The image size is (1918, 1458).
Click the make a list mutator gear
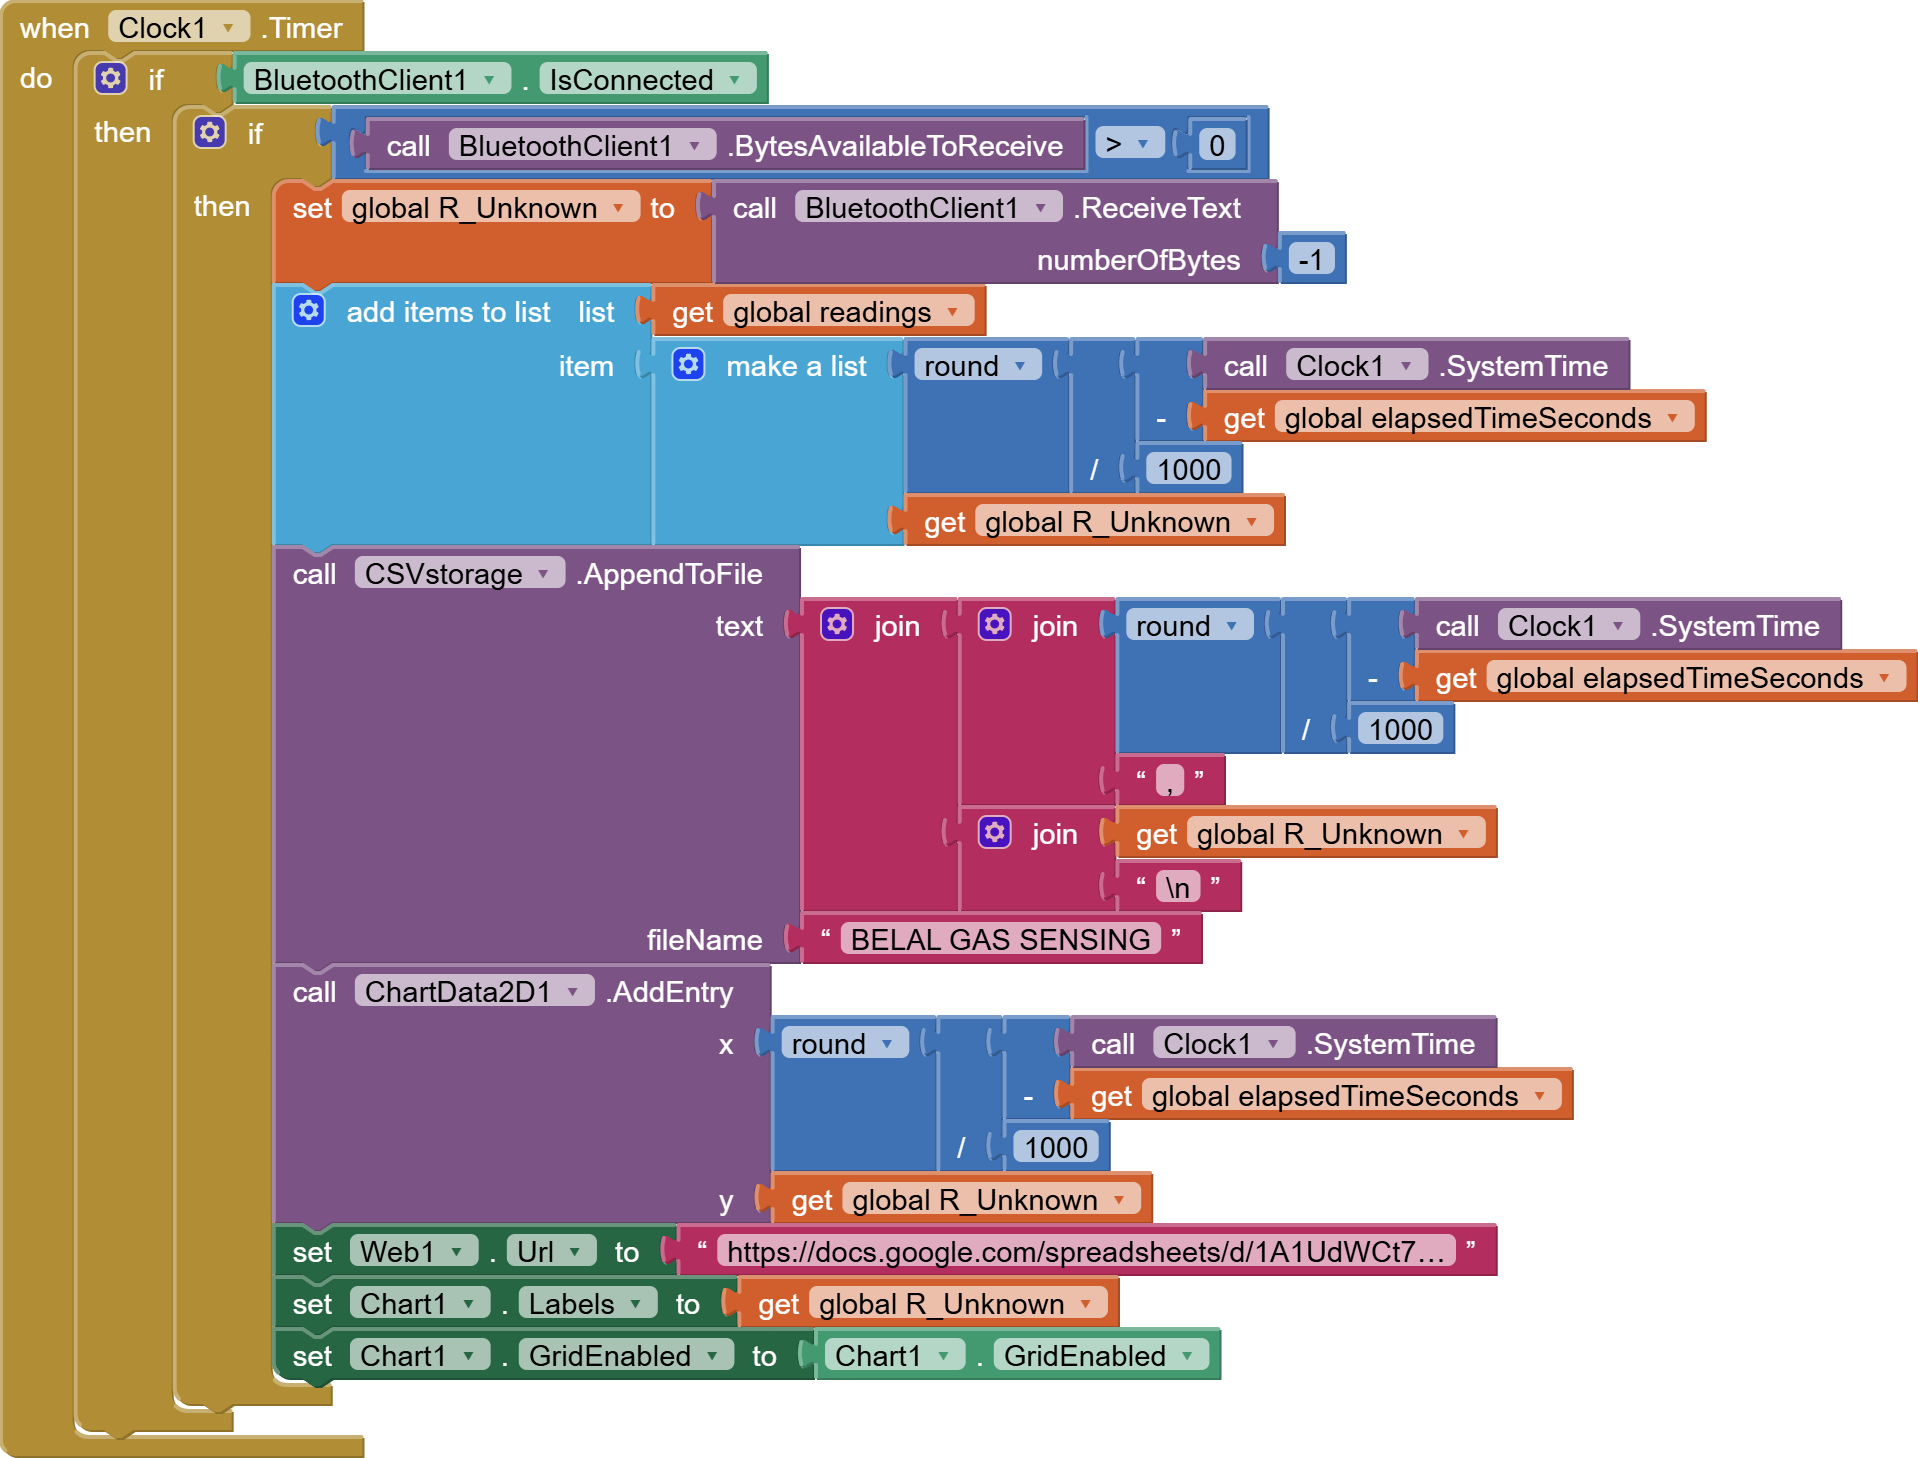click(x=688, y=365)
